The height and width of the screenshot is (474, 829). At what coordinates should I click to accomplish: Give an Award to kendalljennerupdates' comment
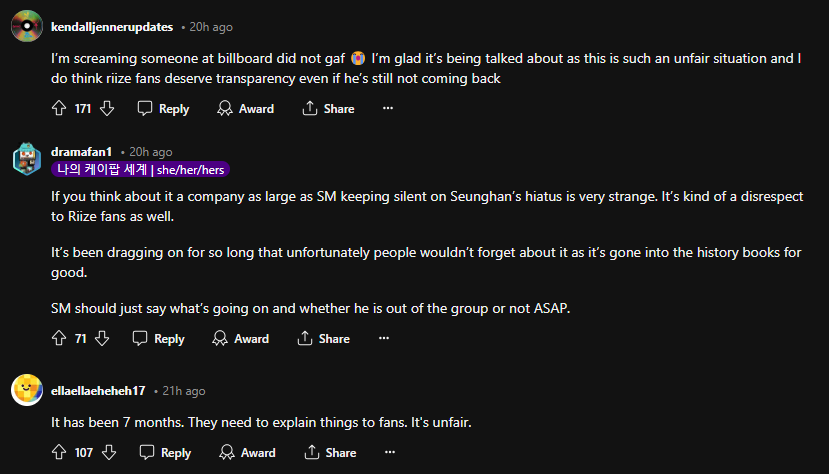(245, 108)
